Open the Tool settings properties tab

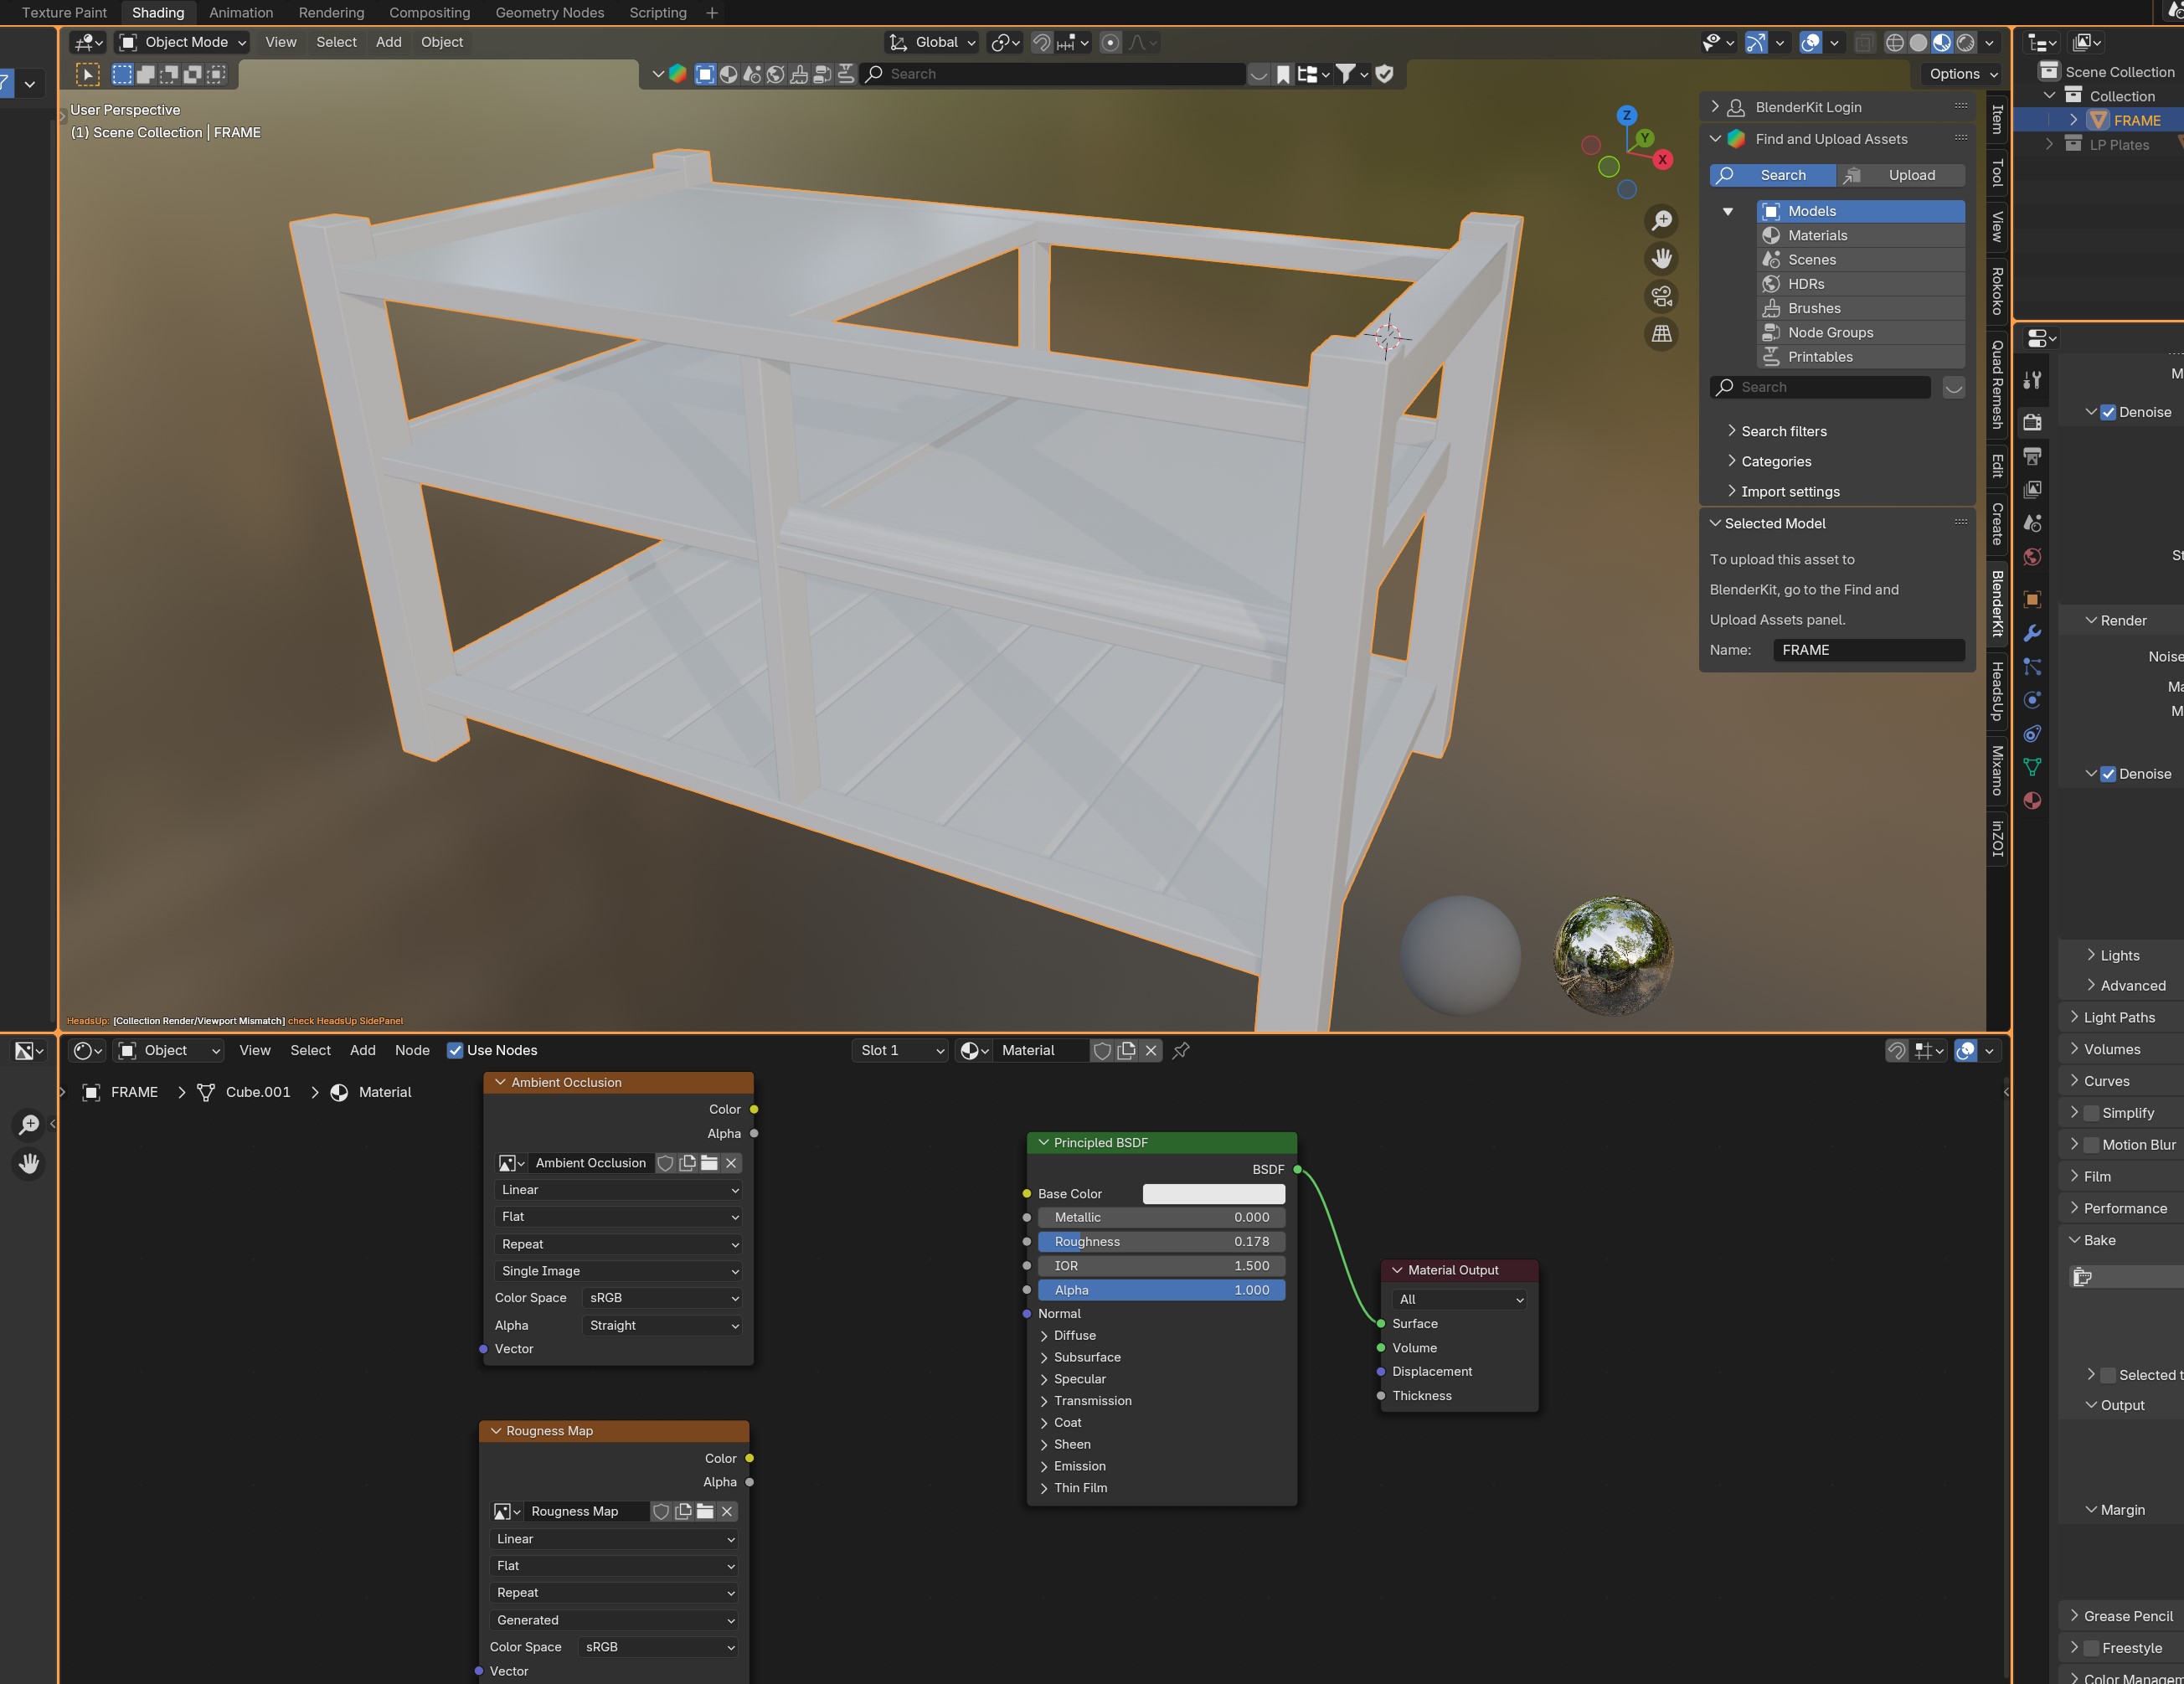tap(2032, 380)
